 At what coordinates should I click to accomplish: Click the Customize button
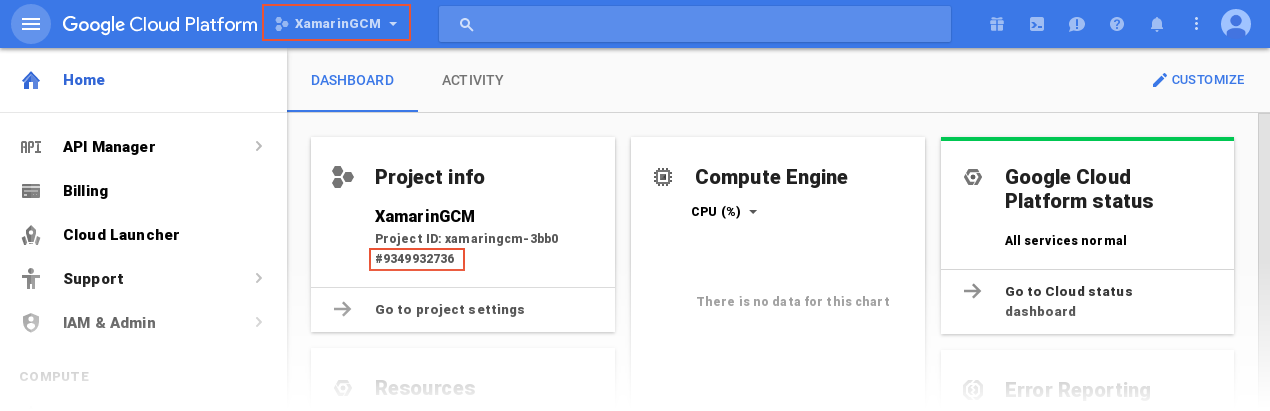(x=1198, y=80)
